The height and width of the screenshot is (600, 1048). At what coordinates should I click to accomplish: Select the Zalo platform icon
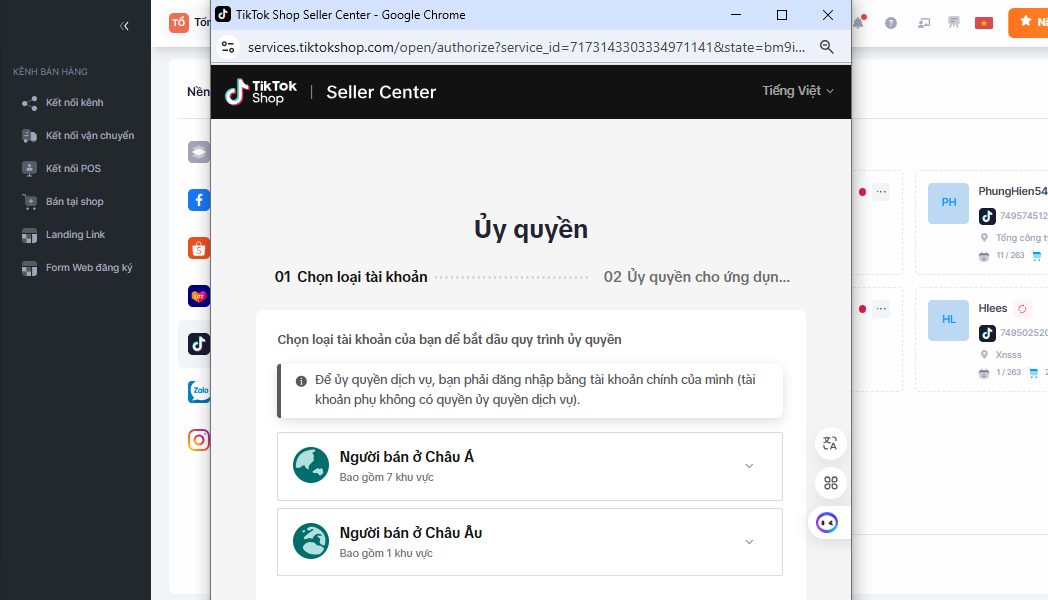pos(199,392)
